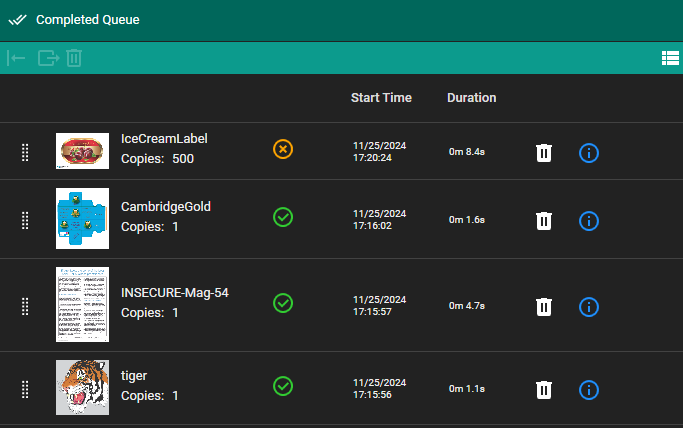Viewport: 683px width, 428px height.
Task: Click the orange cancelled status icon for IceCreamLabel
Action: tap(283, 149)
